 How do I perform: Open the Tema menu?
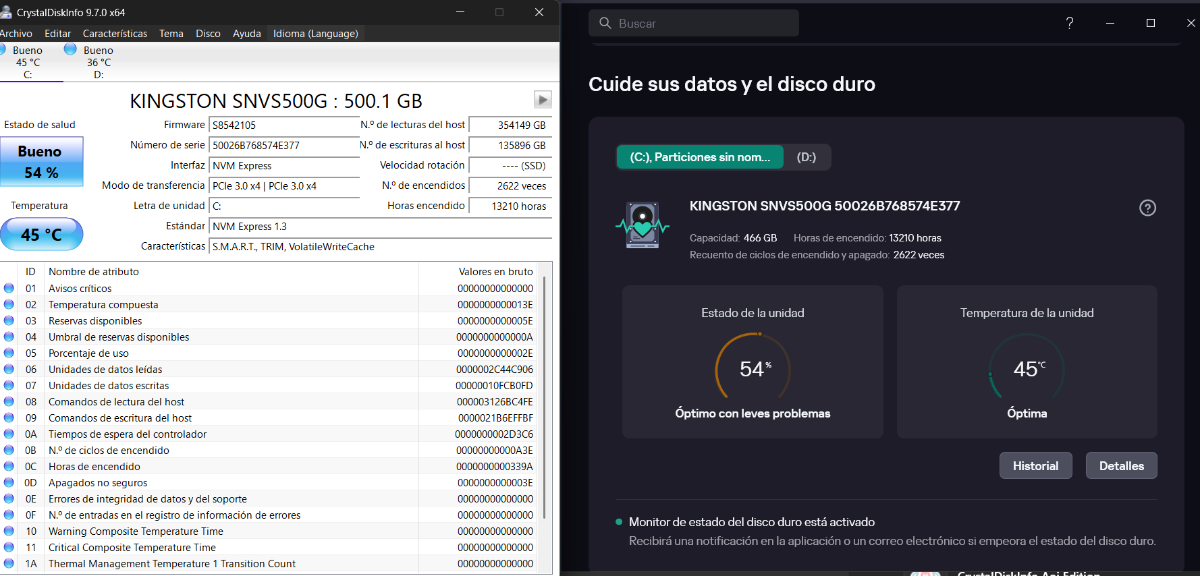(171, 33)
